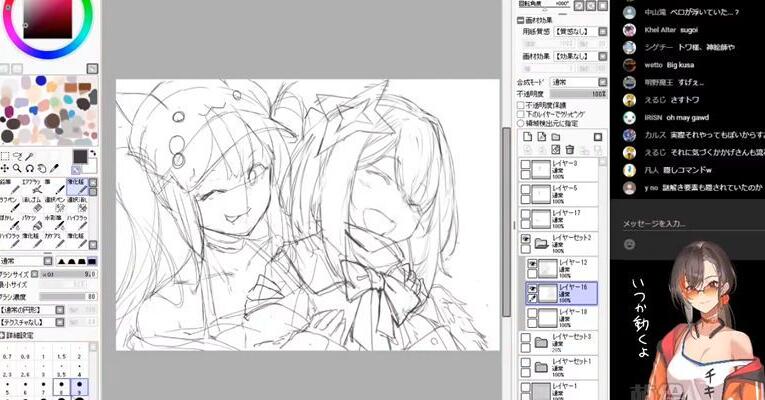The image size is (765, 400).
Task: Select the 領域検出元に指定 radio option
Action: click(521, 123)
